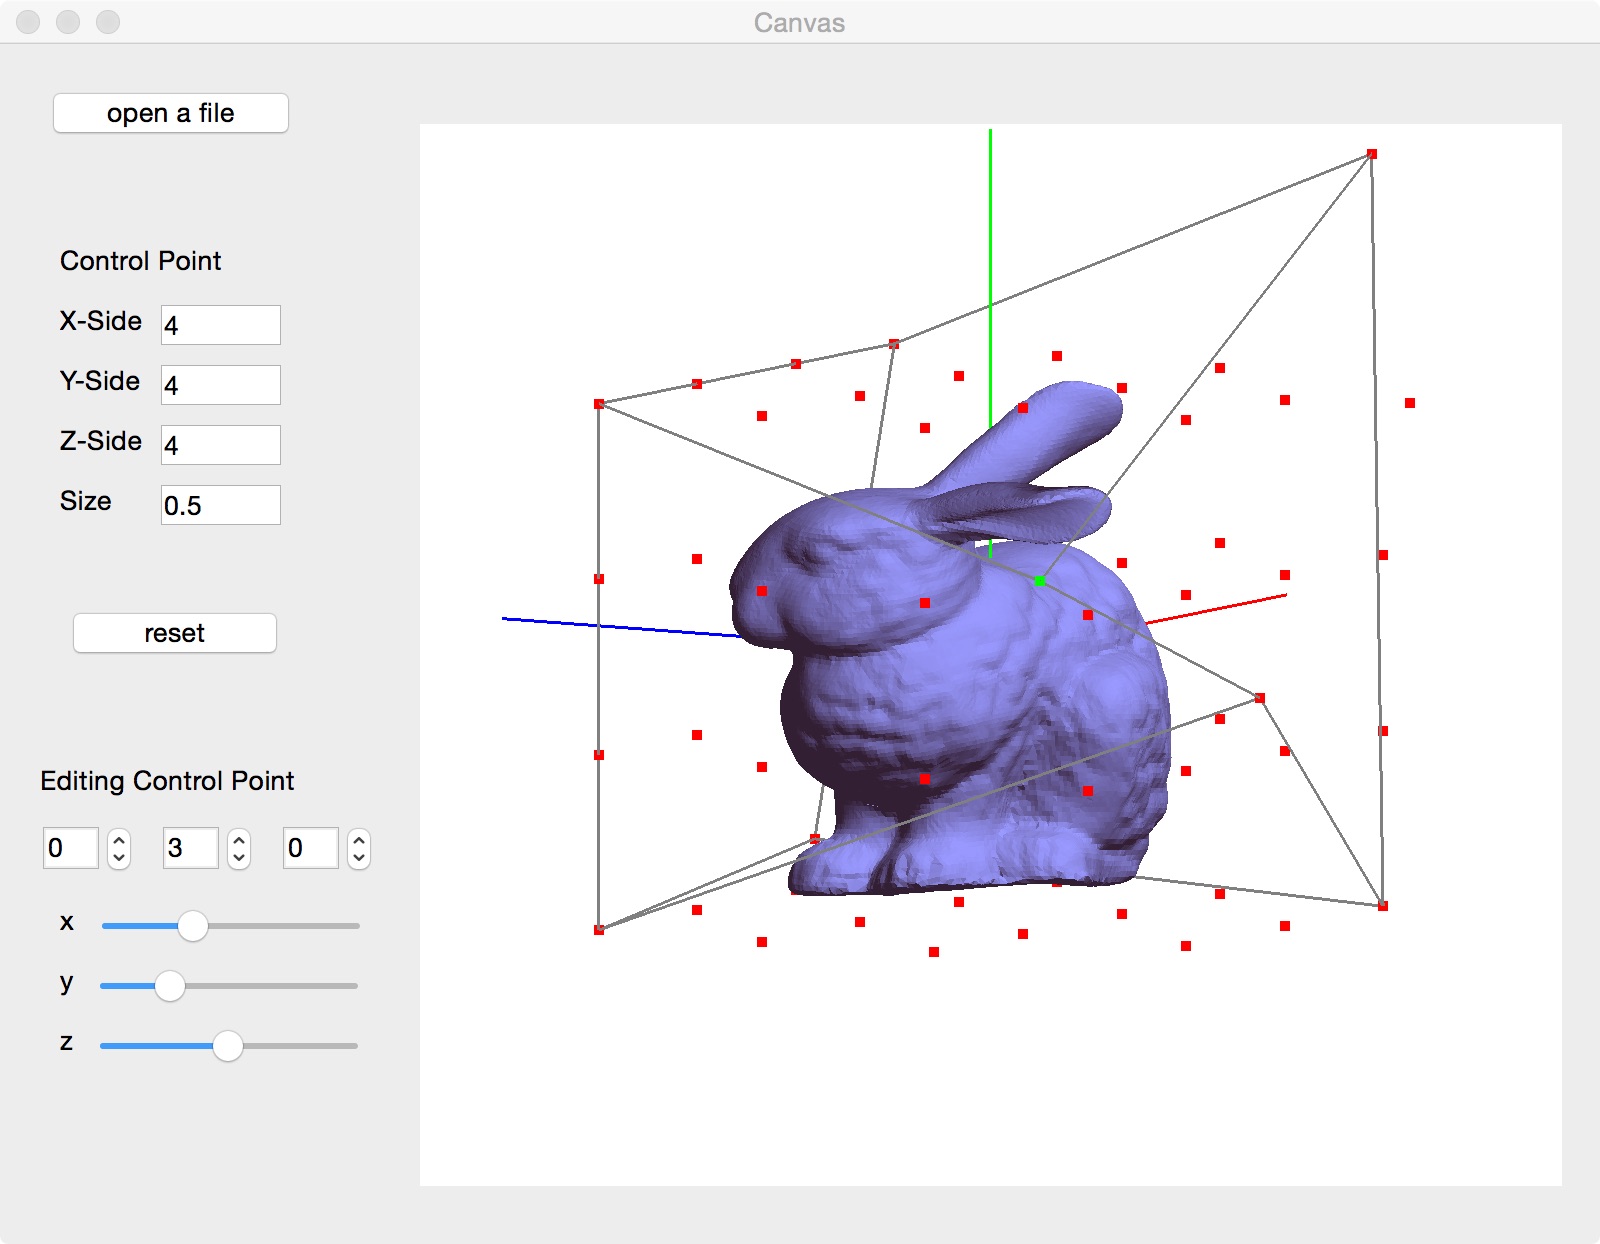Increment the third control point index
The height and width of the screenshot is (1244, 1600).
(359, 840)
